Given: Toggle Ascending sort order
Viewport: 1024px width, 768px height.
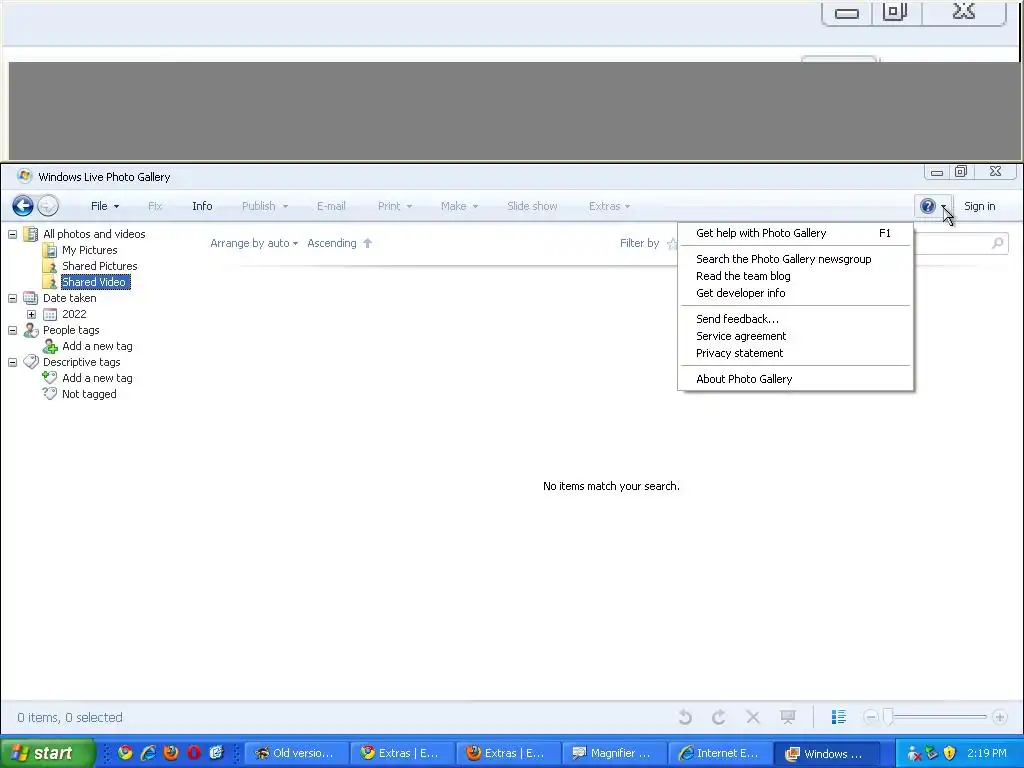Looking at the screenshot, I should pyautogui.click(x=340, y=244).
